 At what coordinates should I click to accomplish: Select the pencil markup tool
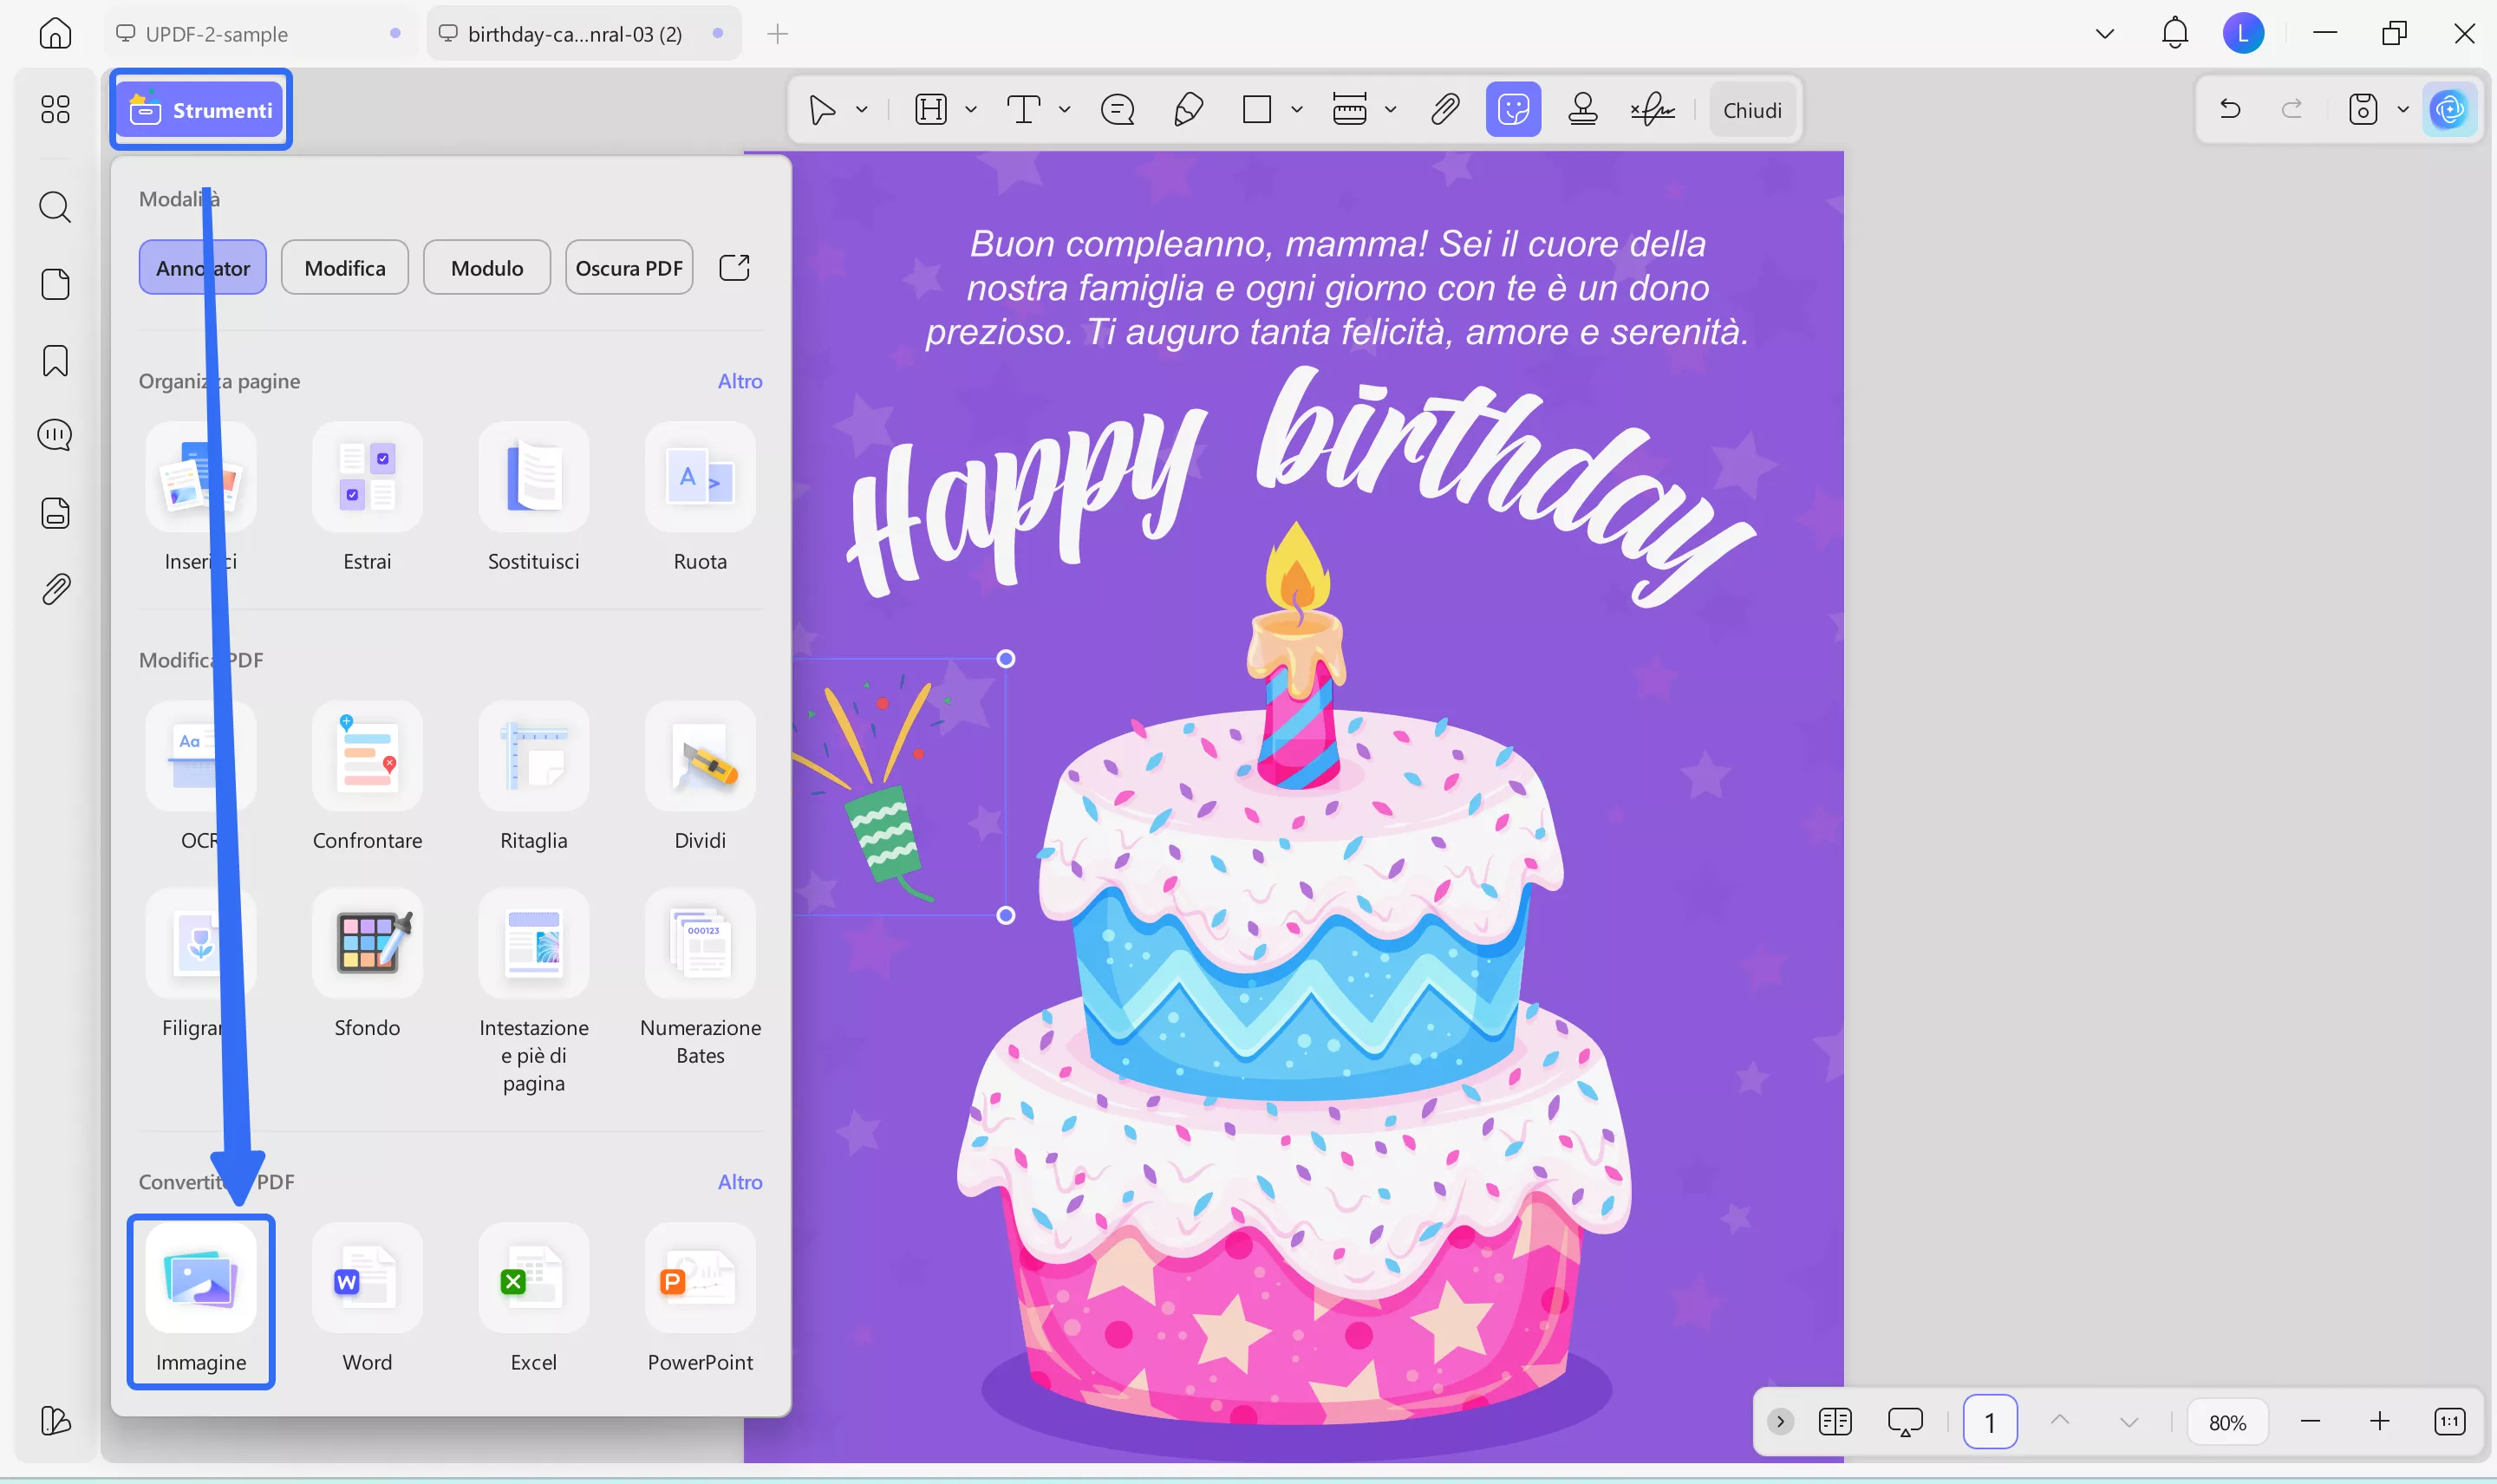coord(1187,109)
